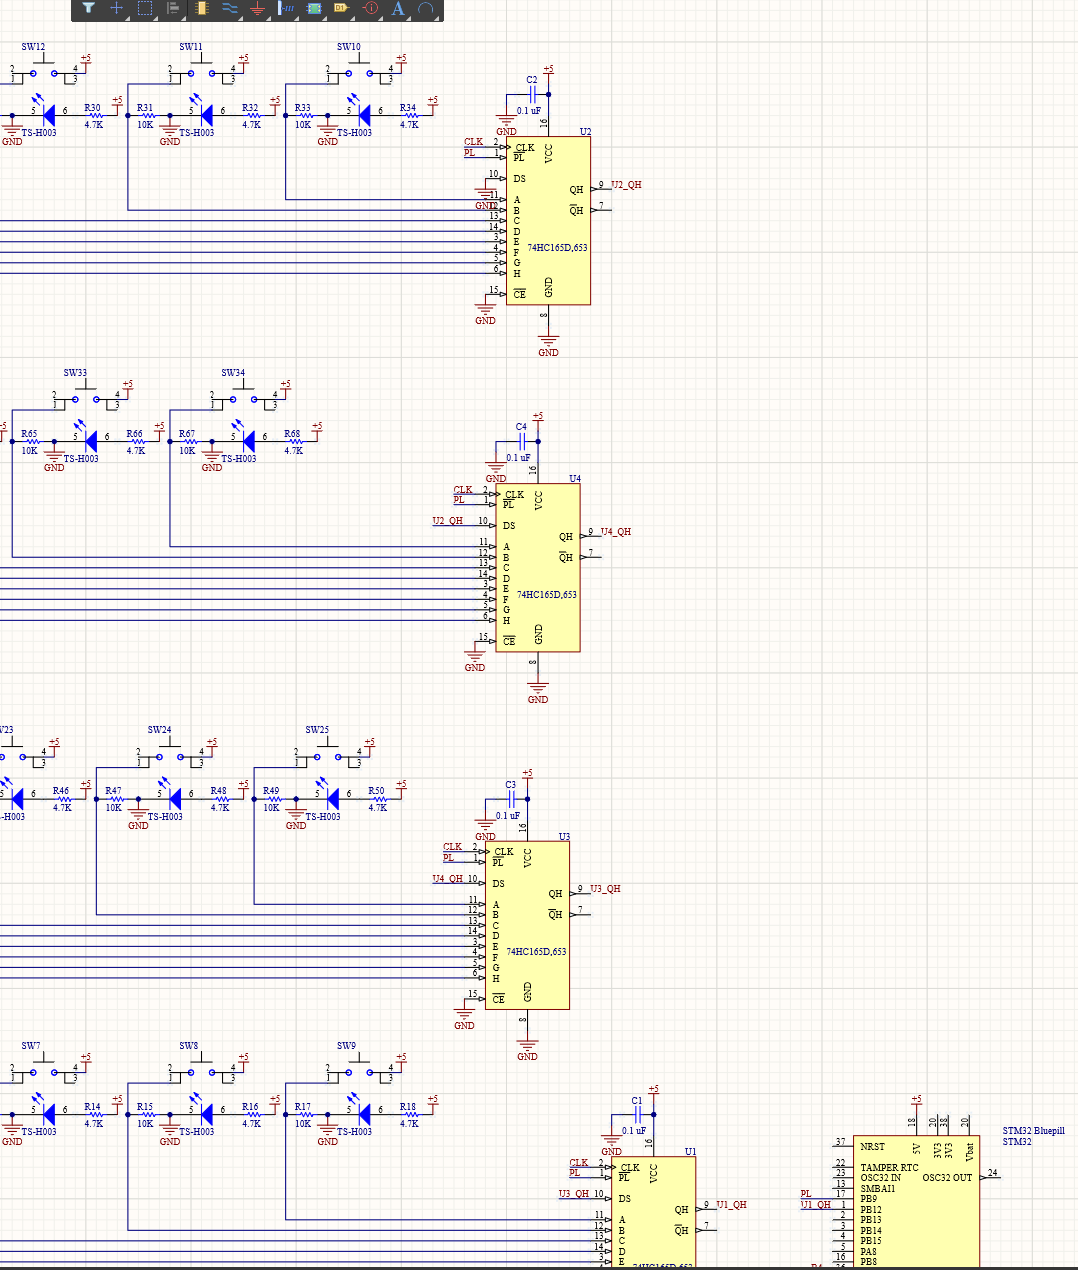Viewport: 1078px width, 1270px height.
Task: Select the red directive info tool
Action: point(370,8)
